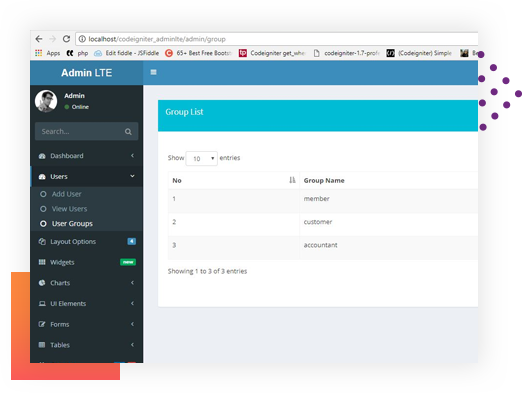Click the Tables icon in sidebar
This screenshot has width=522, height=393.
click(x=42, y=345)
